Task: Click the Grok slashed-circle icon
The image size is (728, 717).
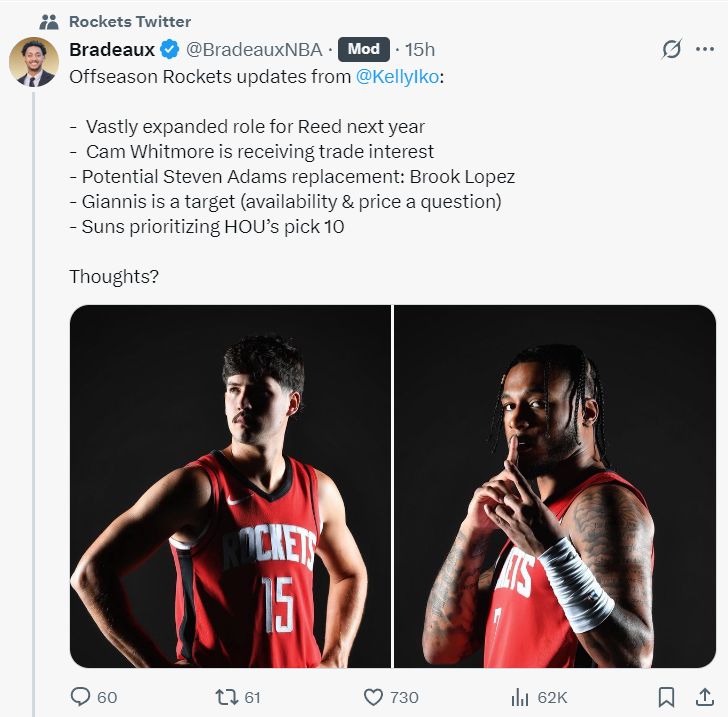Action: (x=671, y=49)
